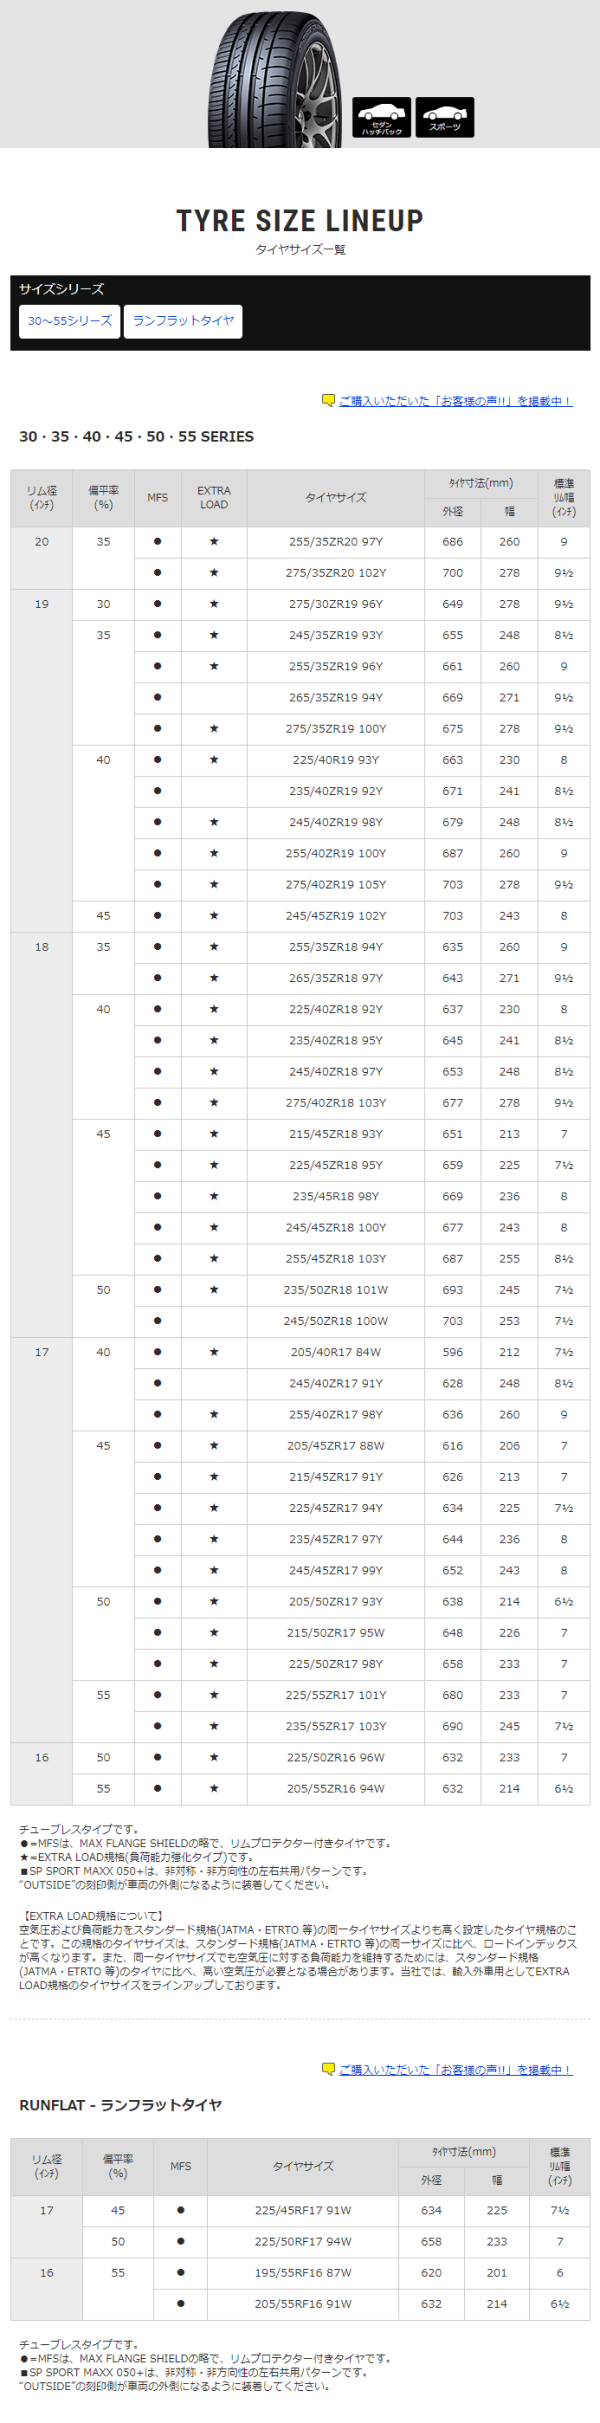This screenshot has width=600, height=2423.
Task: Click the 205/55ZR16 94W tire size
Action: [336, 1789]
